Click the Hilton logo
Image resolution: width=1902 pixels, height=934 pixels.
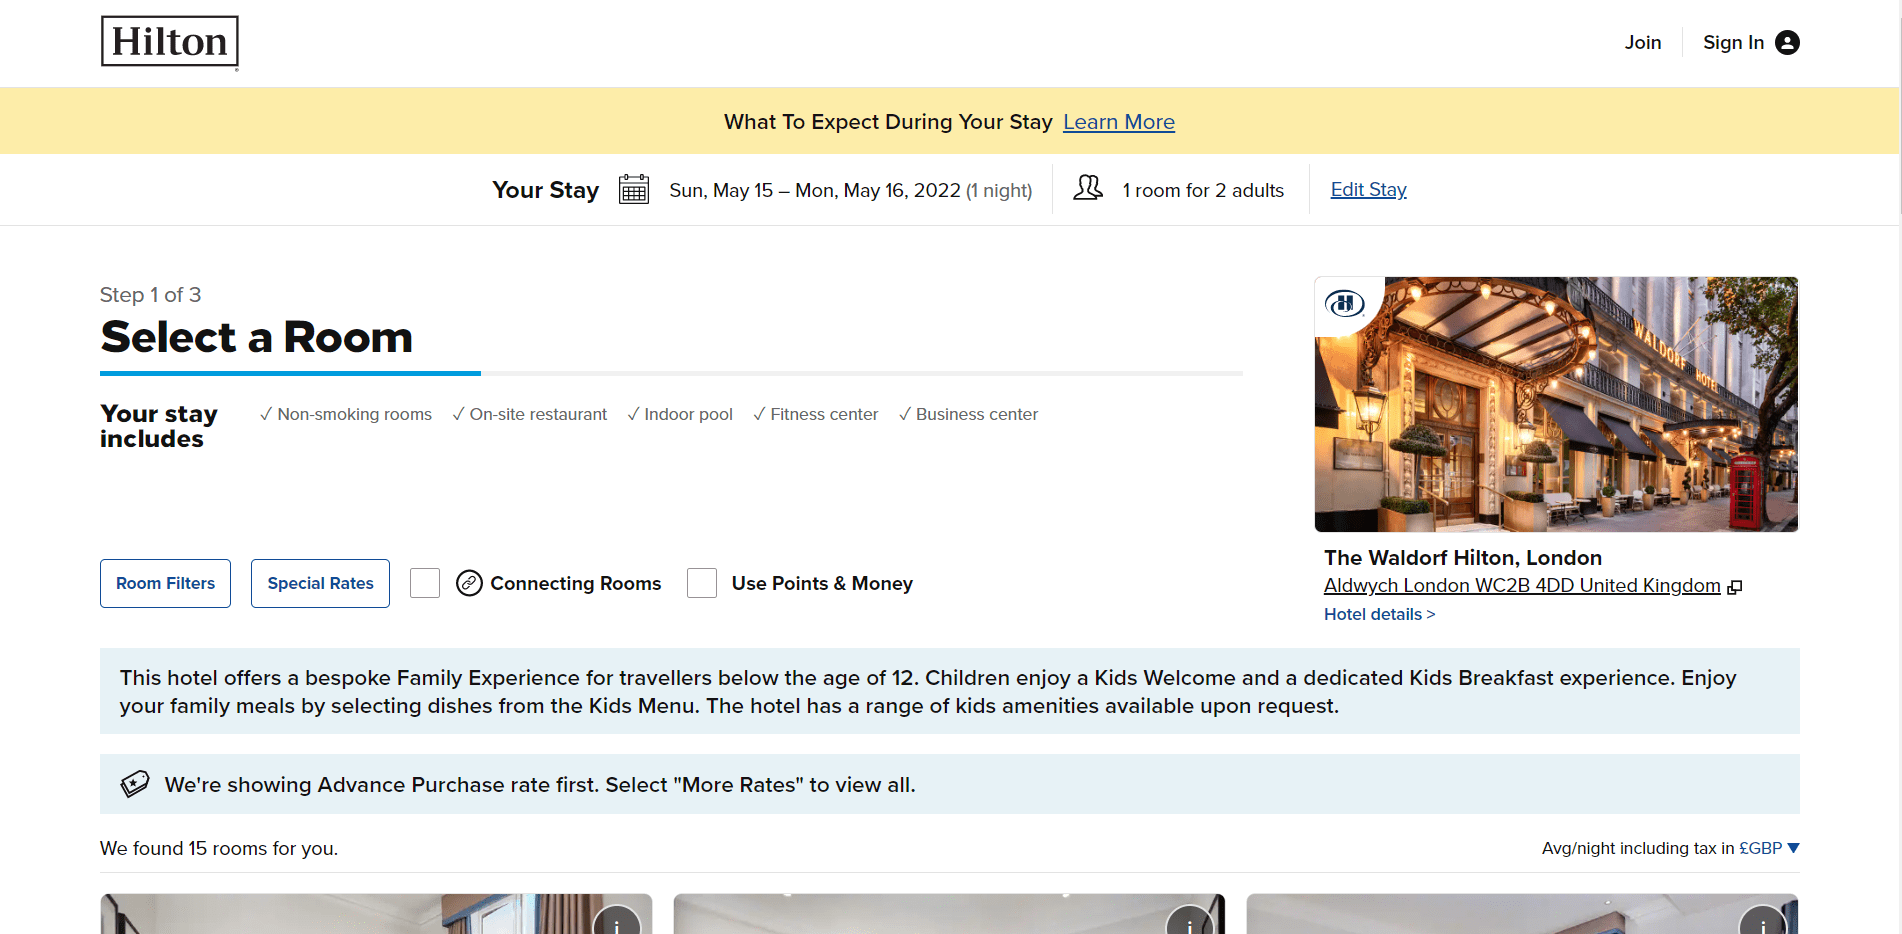pos(170,42)
